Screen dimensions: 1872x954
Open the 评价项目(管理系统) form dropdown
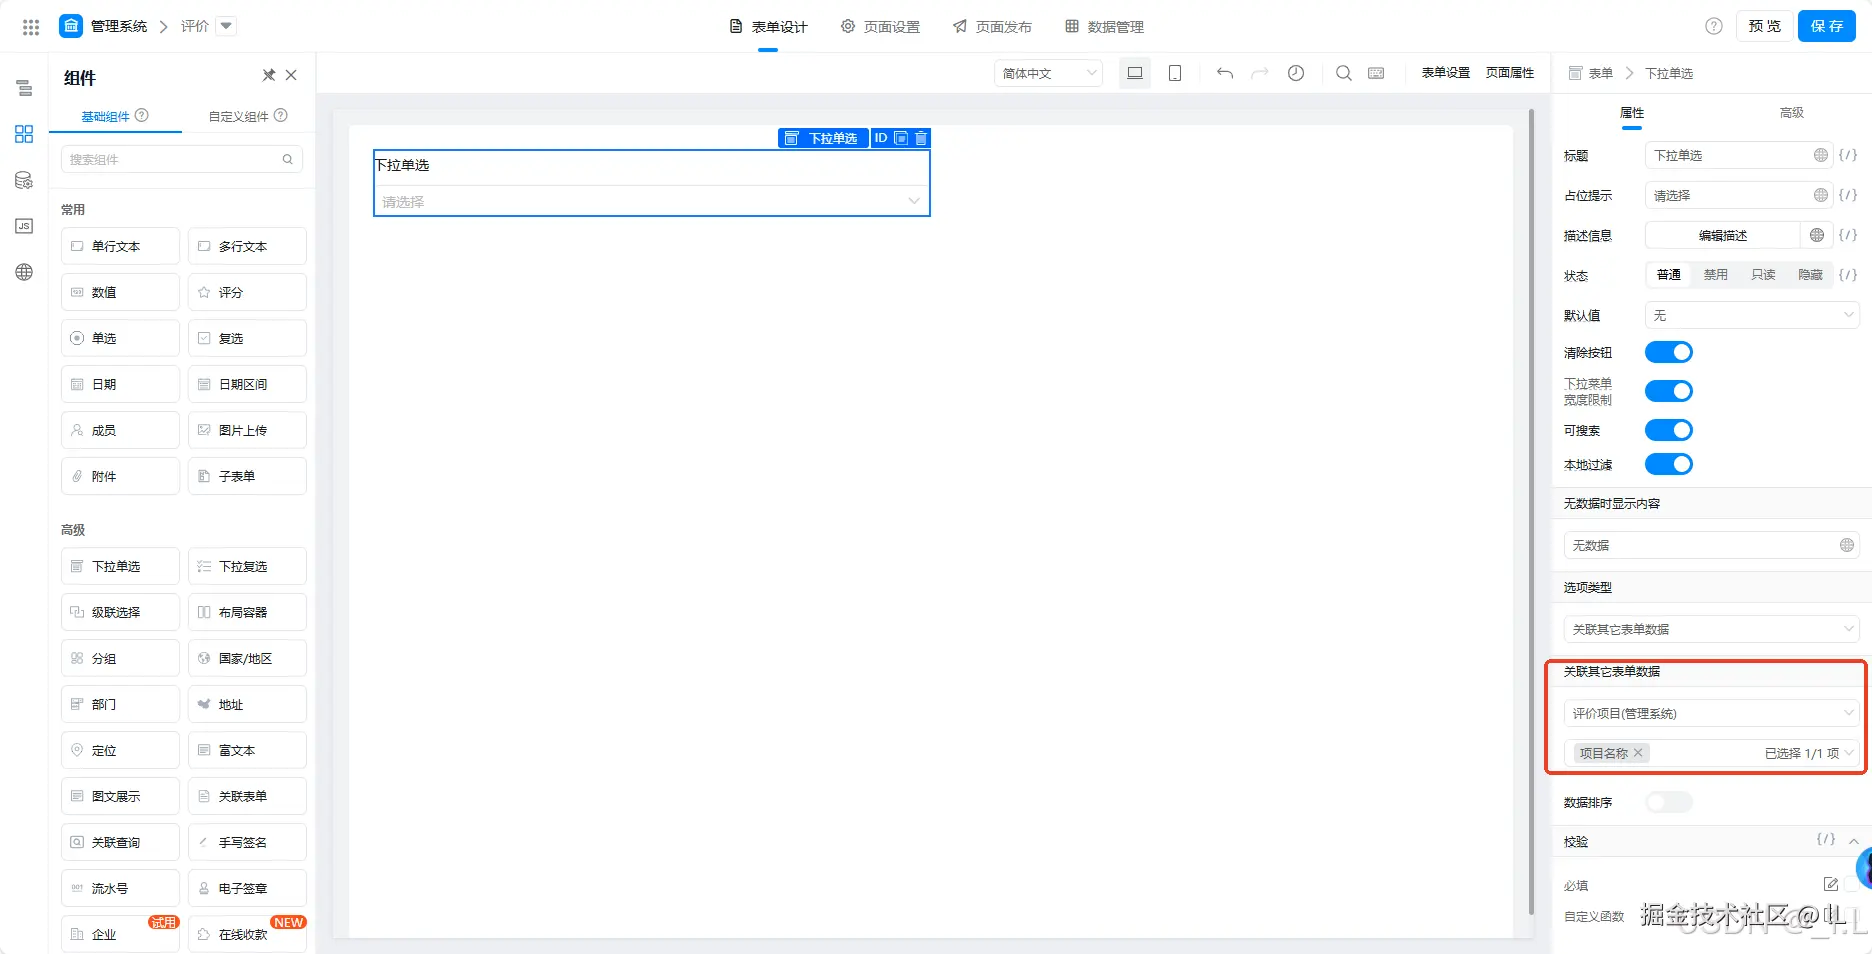click(x=1711, y=713)
